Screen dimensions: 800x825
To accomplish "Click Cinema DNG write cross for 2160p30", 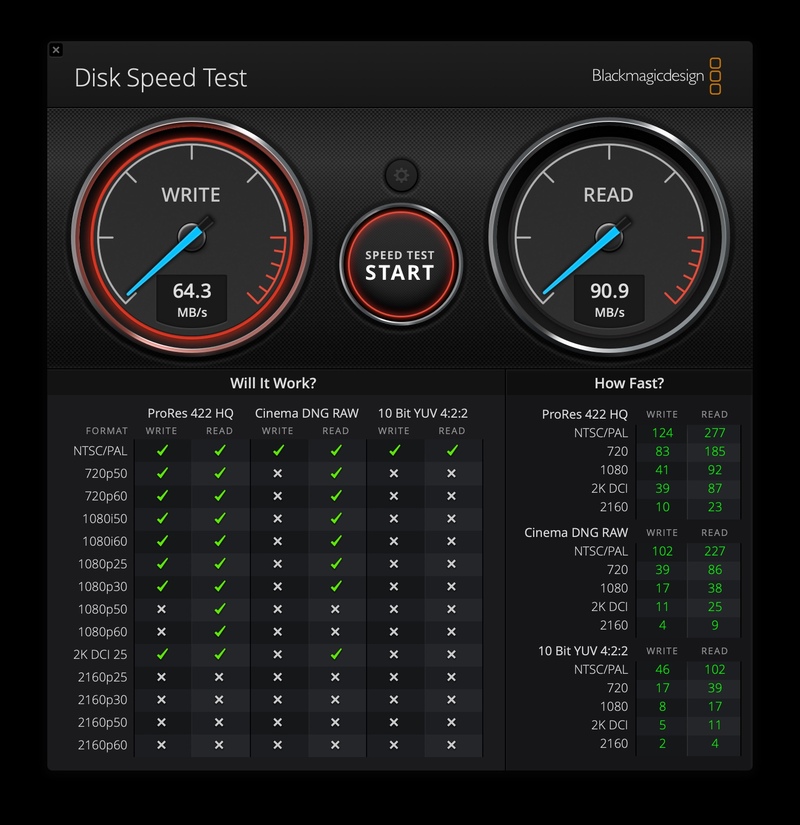I will 277,699.
